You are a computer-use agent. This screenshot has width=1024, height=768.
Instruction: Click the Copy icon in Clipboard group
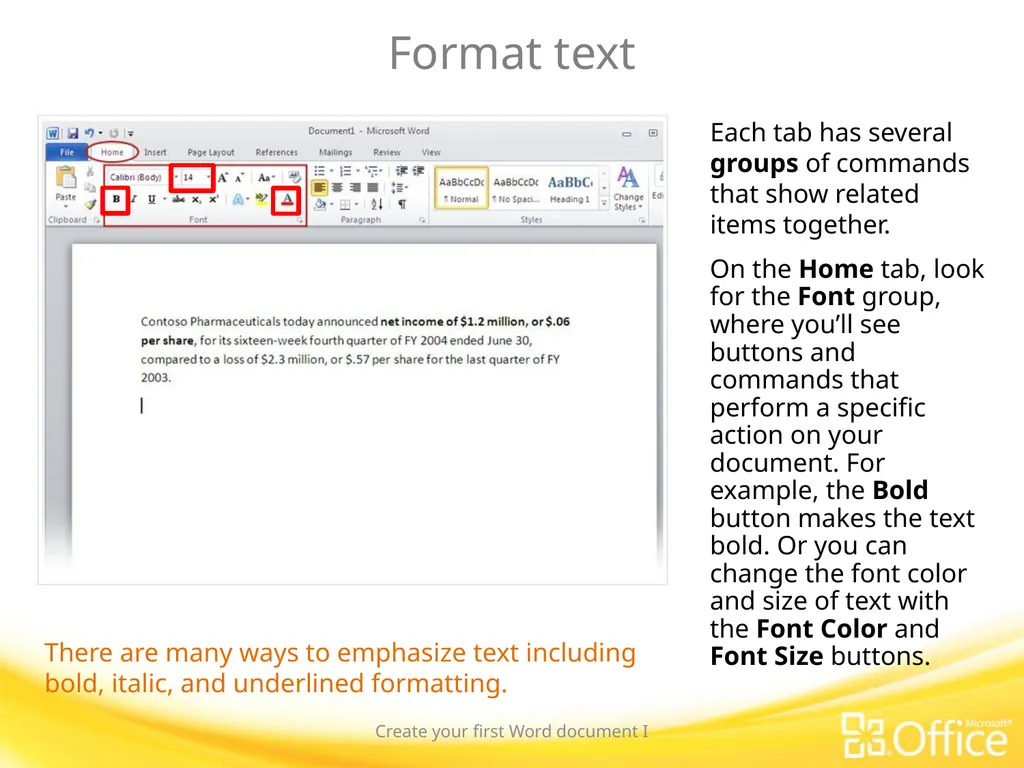(90, 188)
